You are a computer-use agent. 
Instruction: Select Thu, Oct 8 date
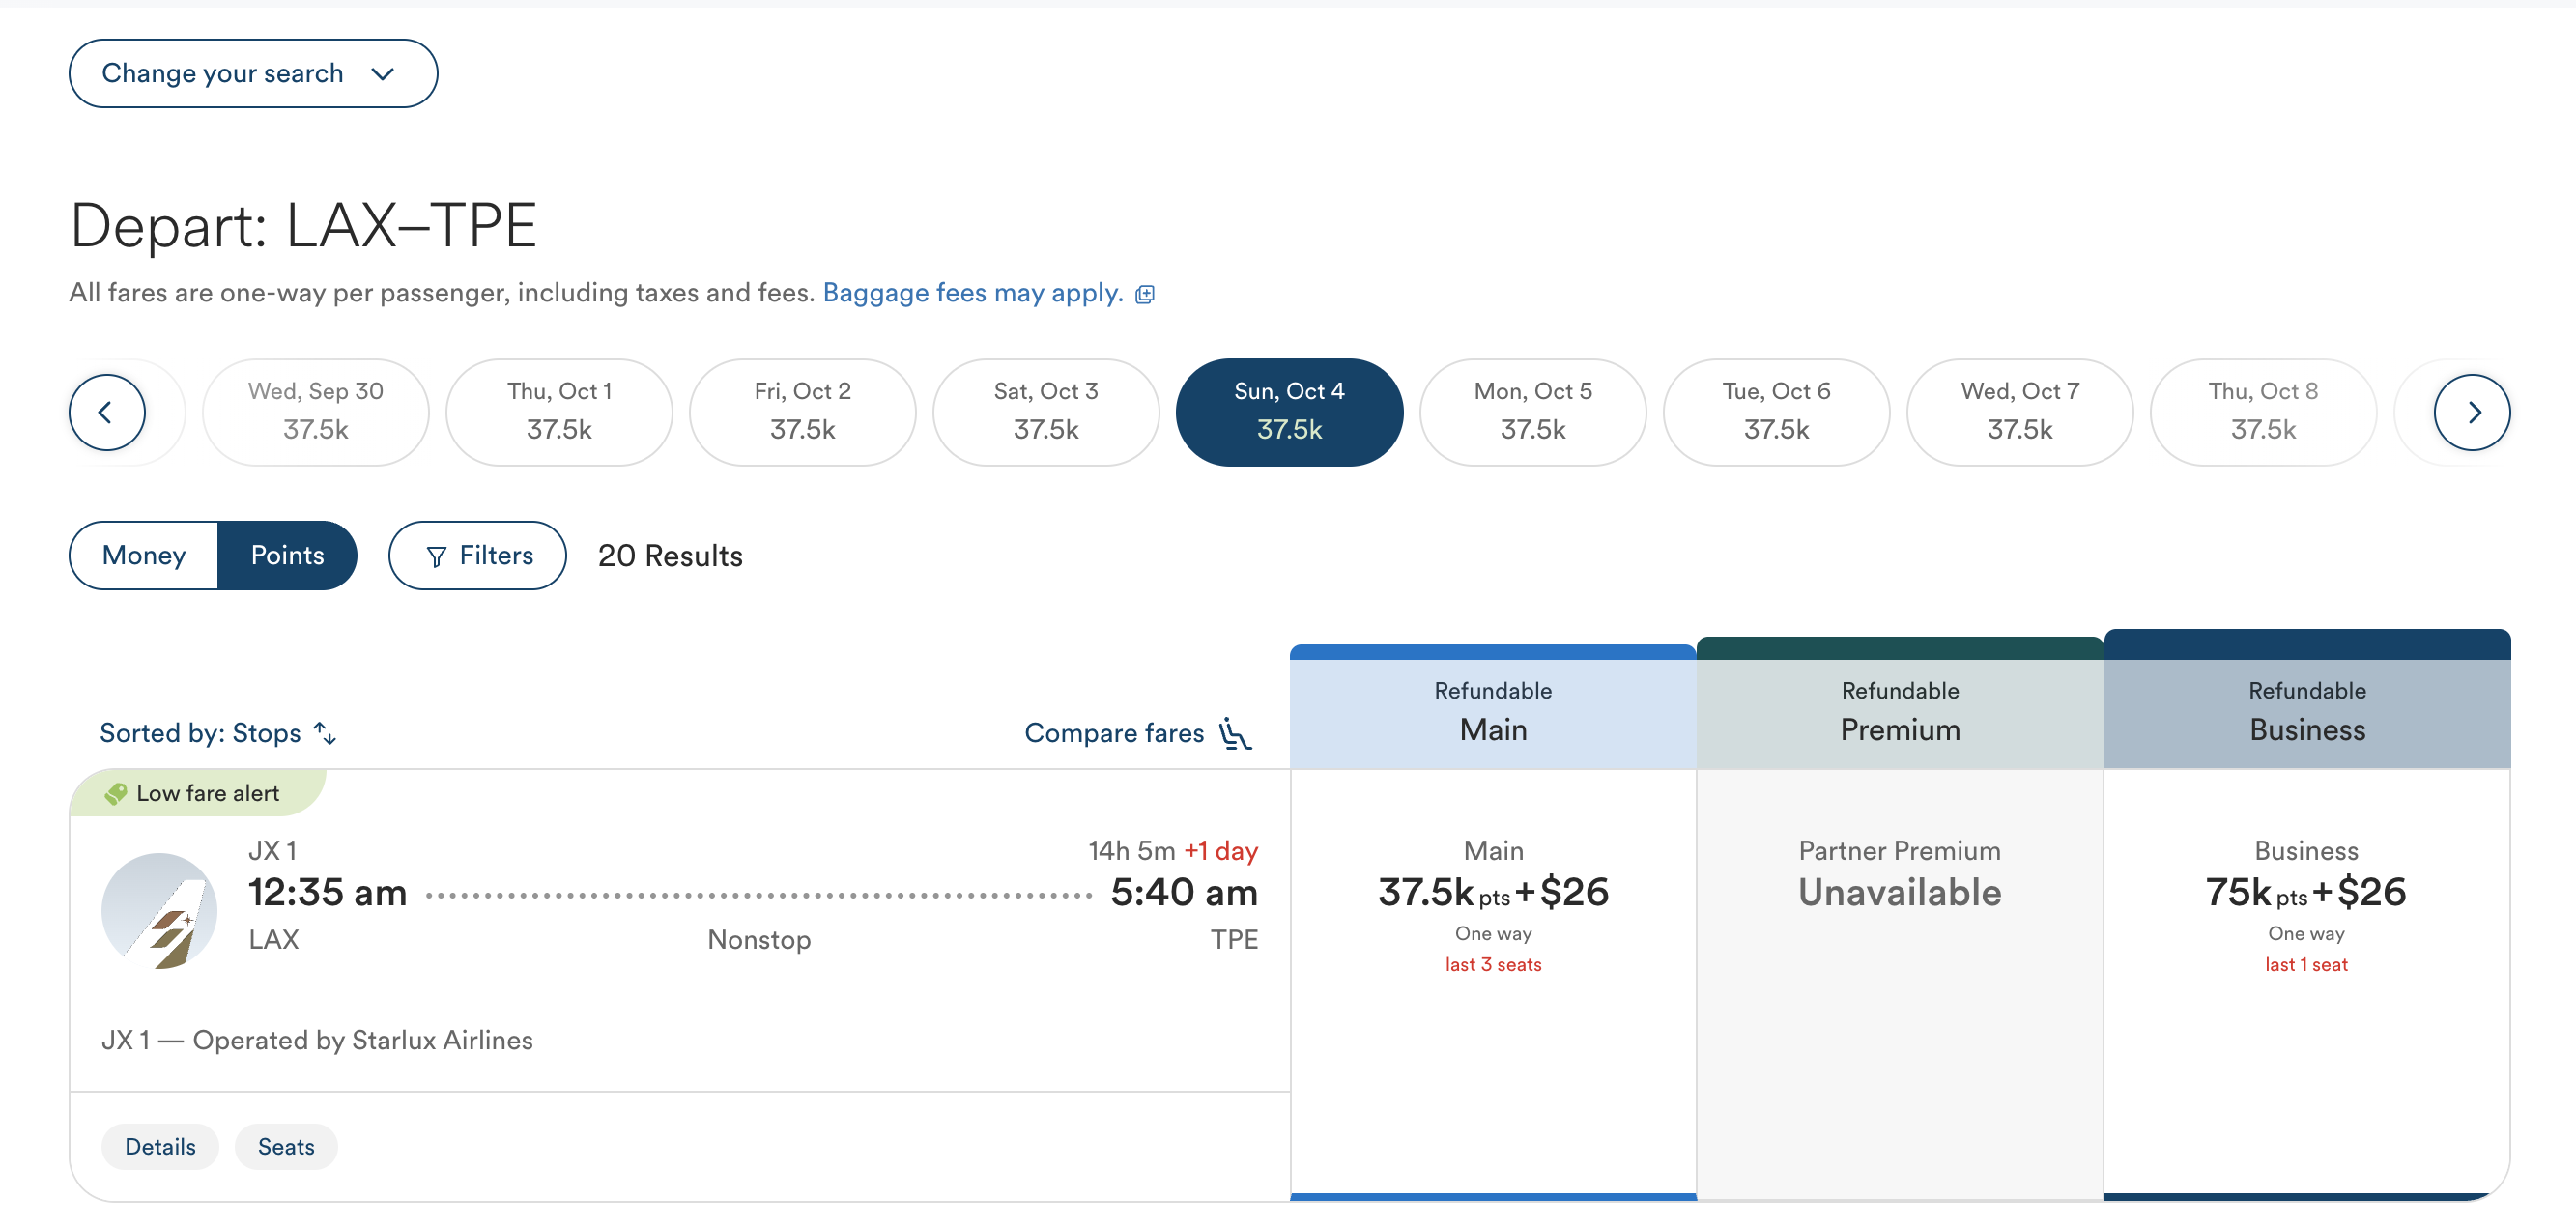pos(2264,412)
